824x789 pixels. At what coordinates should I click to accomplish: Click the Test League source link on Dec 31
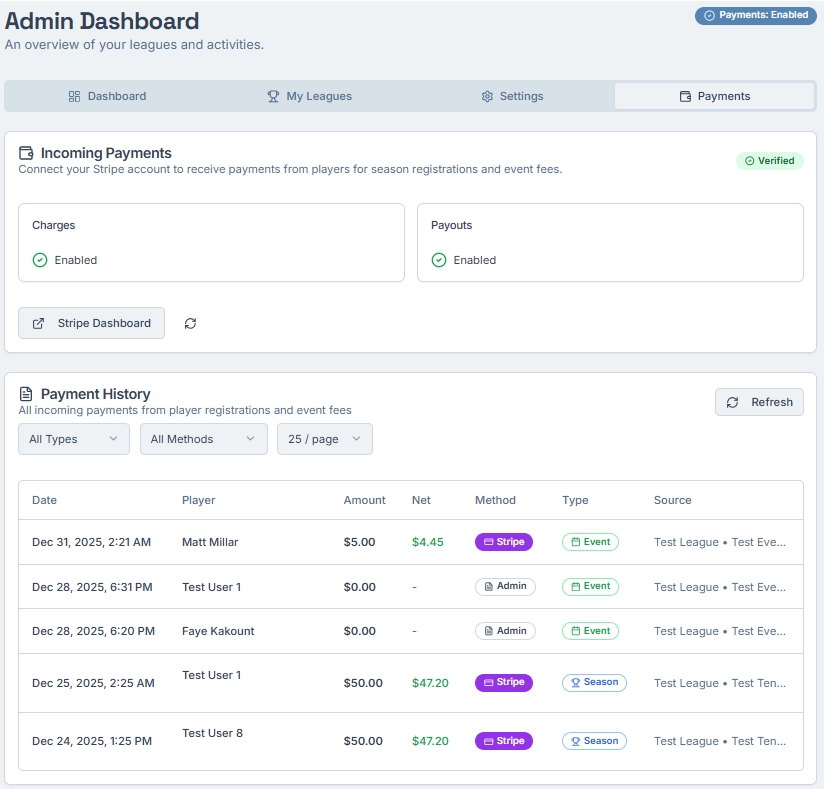686,541
